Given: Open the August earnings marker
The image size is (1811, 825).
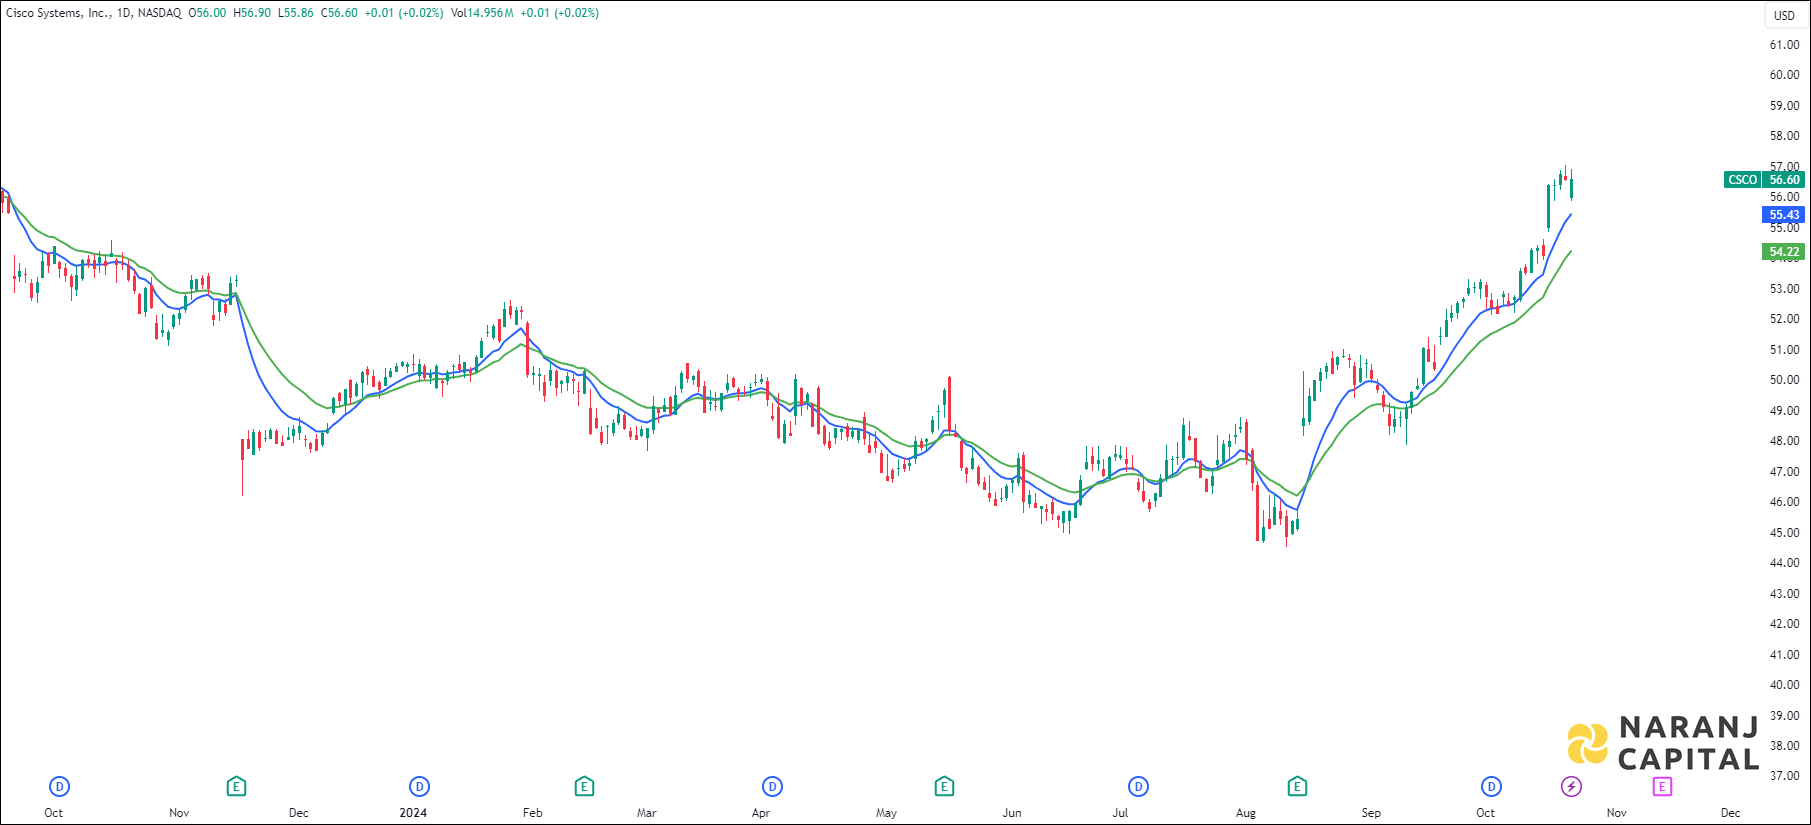Looking at the screenshot, I should 1297,787.
